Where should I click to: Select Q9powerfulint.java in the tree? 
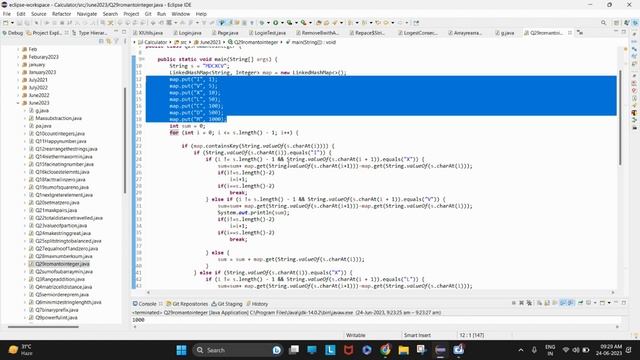coord(56,318)
